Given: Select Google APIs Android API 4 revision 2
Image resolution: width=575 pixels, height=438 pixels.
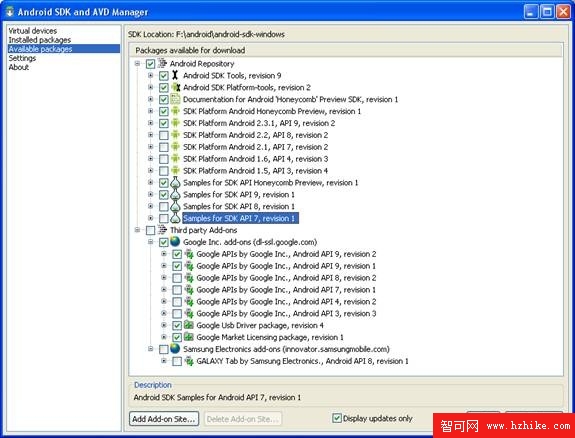Looking at the screenshot, I should click(x=286, y=302).
